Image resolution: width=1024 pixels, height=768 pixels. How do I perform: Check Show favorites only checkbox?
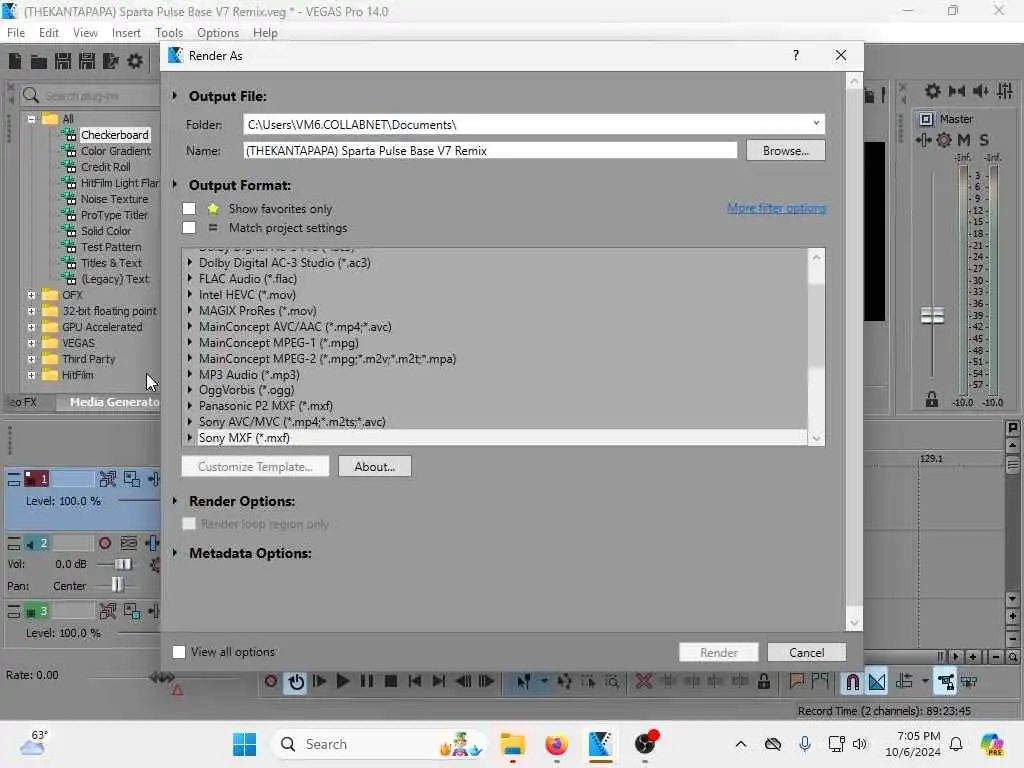[x=189, y=208]
